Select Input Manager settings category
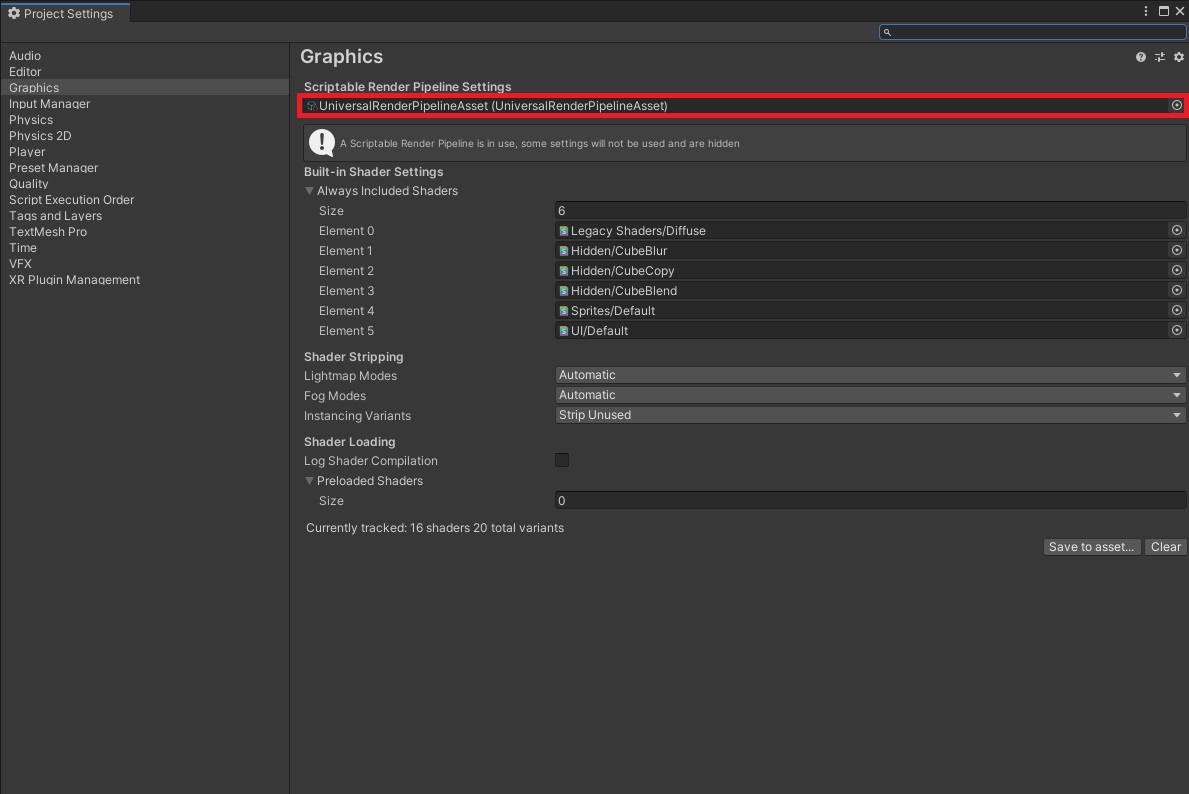Image resolution: width=1189 pixels, height=794 pixels. tap(144, 103)
